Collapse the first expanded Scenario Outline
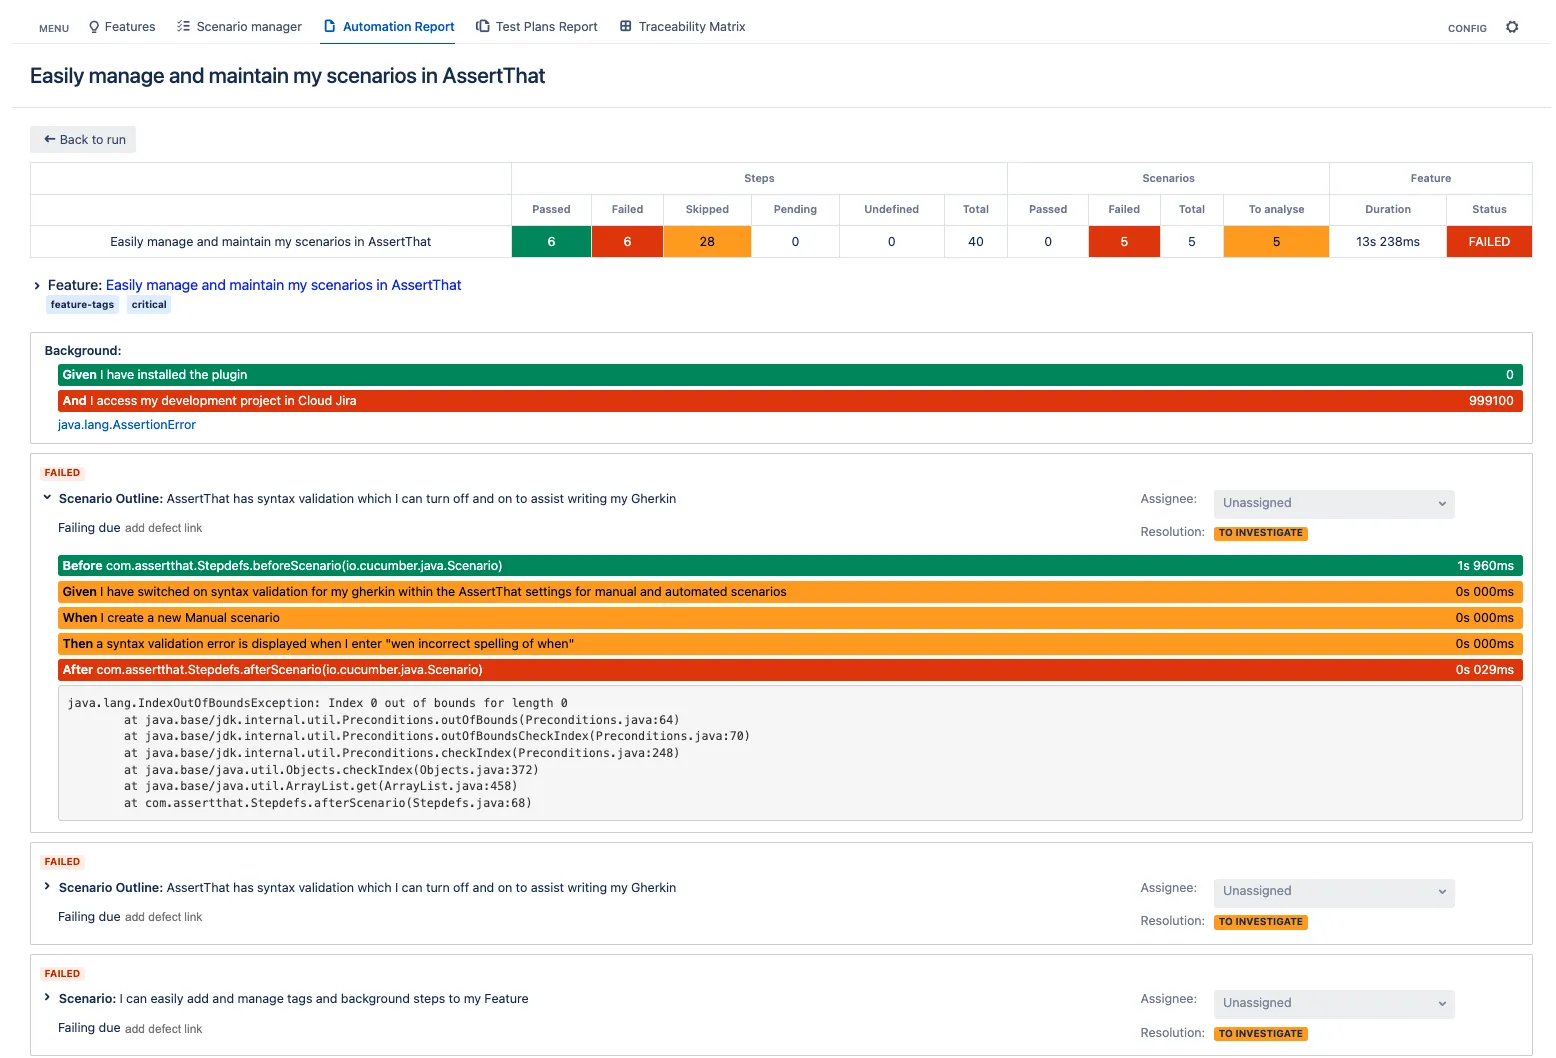 point(47,498)
